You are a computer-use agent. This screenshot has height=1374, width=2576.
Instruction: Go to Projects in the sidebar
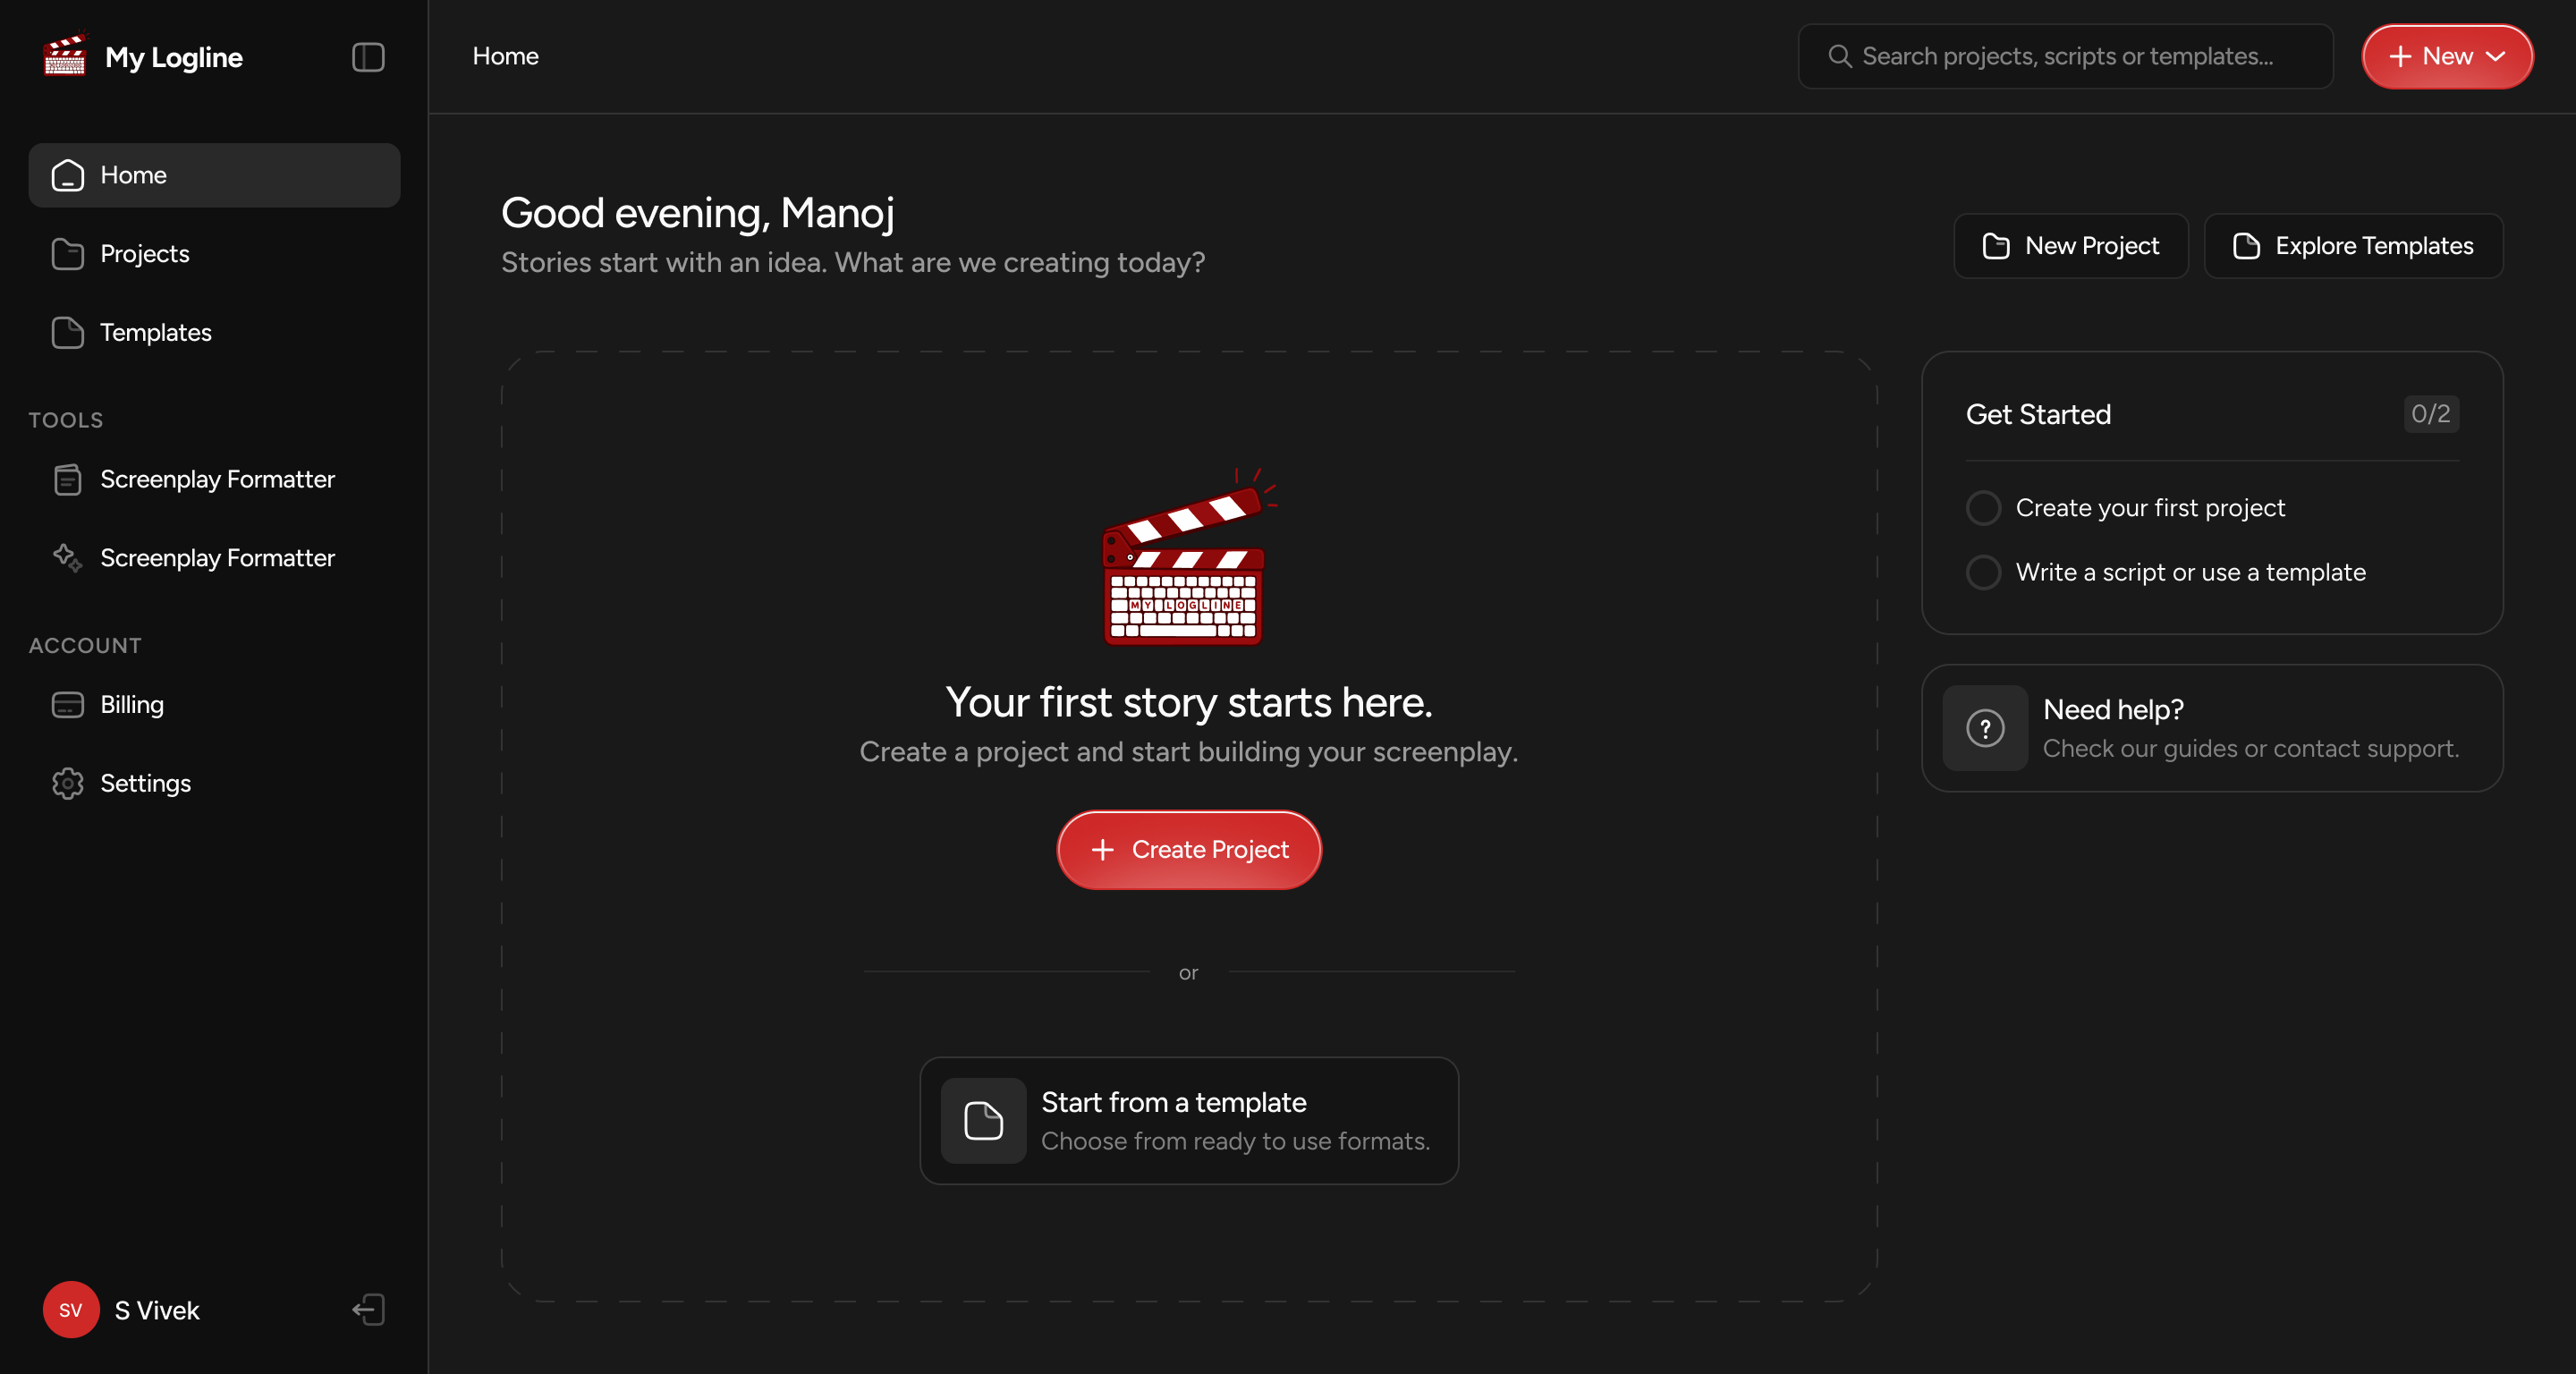(214, 254)
